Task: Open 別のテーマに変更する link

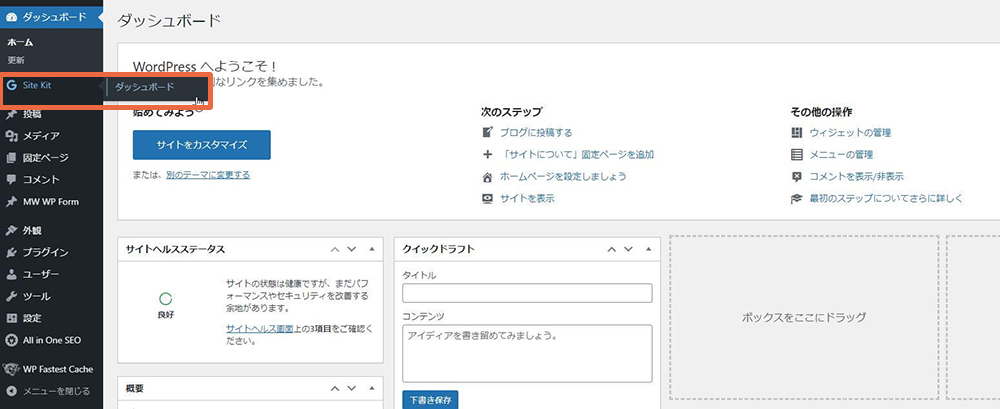Action: click(x=208, y=174)
